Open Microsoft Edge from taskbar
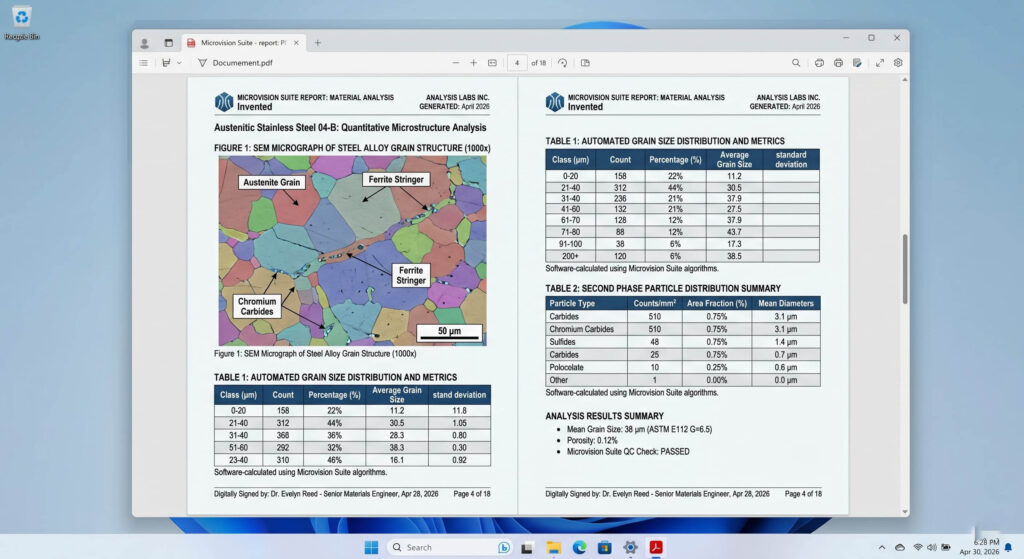1024x559 pixels. 579,547
